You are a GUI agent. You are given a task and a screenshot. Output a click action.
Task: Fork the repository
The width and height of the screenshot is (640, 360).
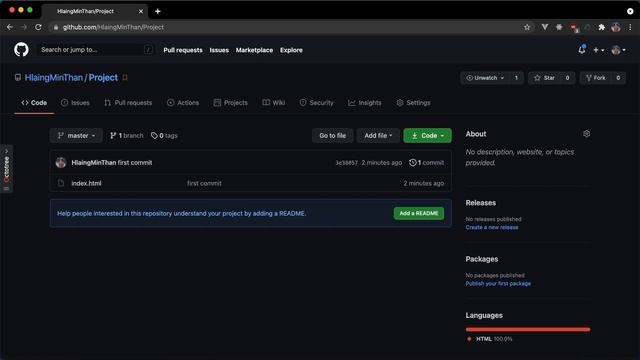pyautogui.click(x=596, y=78)
